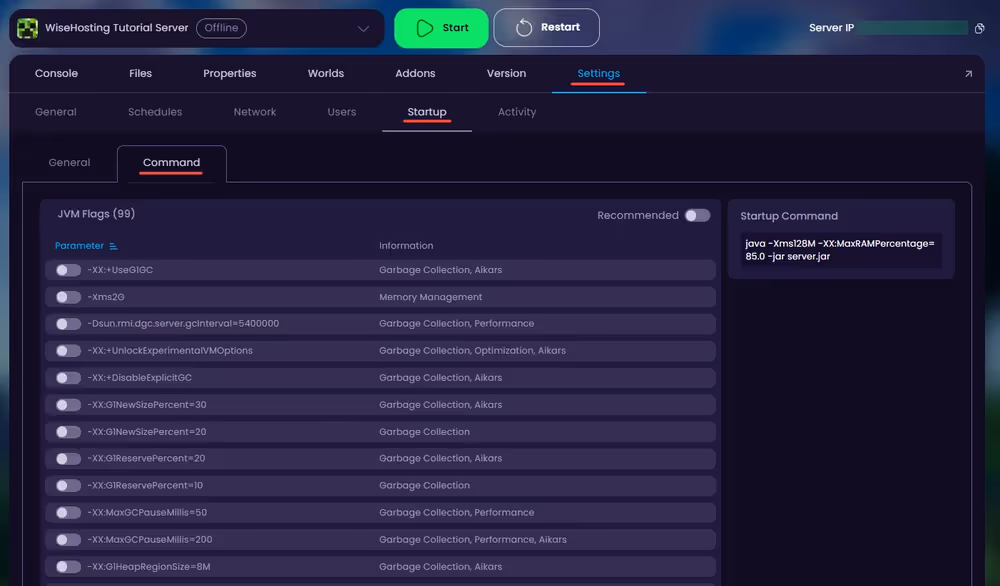The image size is (1000, 586).
Task: Open the Console tab
Action: point(56,73)
